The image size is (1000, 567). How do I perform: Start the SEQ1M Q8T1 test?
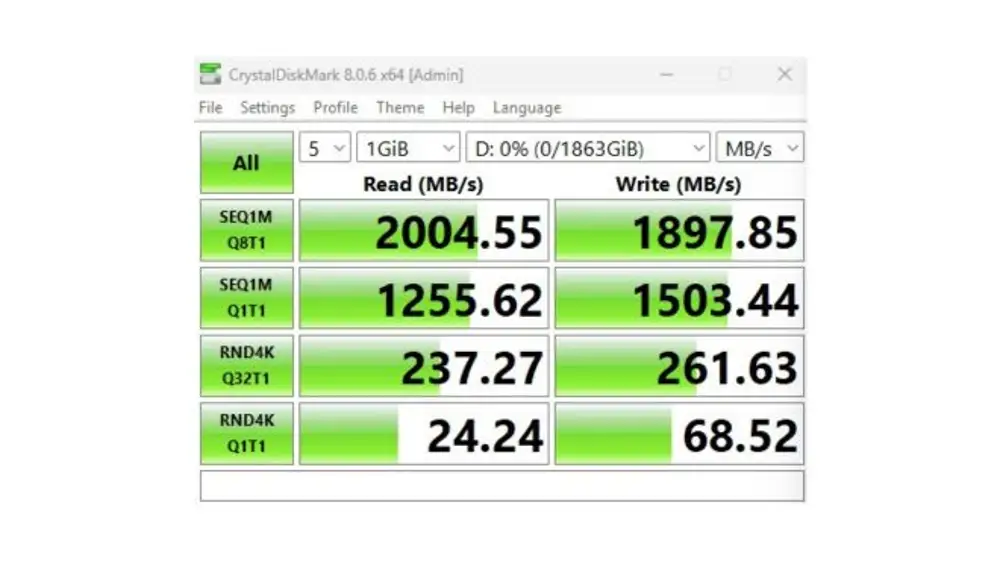247,230
